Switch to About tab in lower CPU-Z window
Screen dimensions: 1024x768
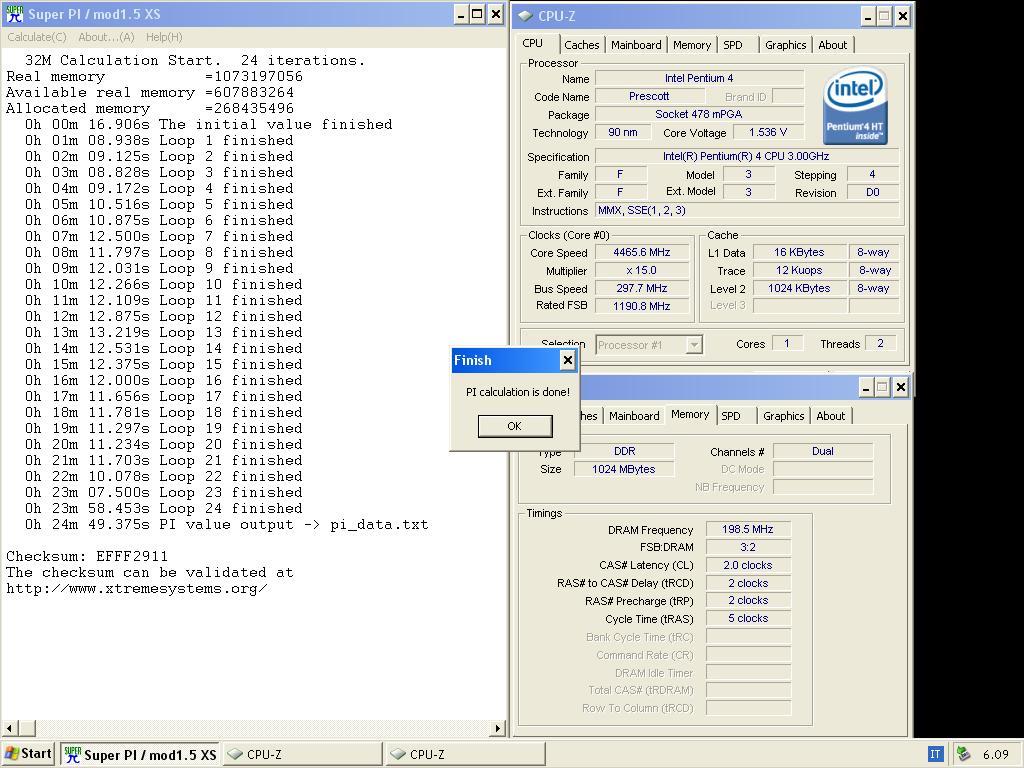click(x=831, y=416)
